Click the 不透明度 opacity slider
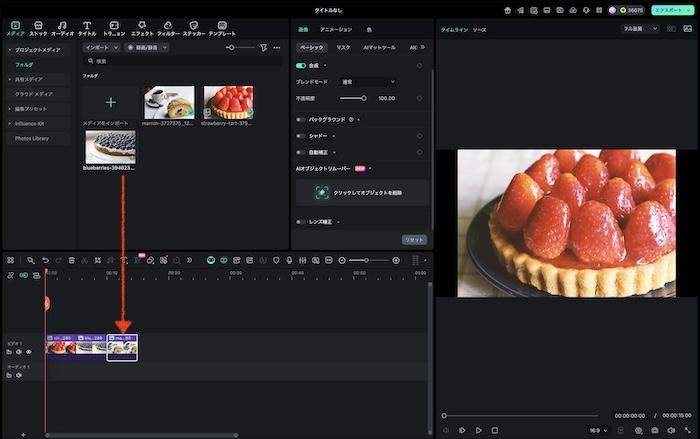700x439 pixels. pyautogui.click(x=352, y=98)
